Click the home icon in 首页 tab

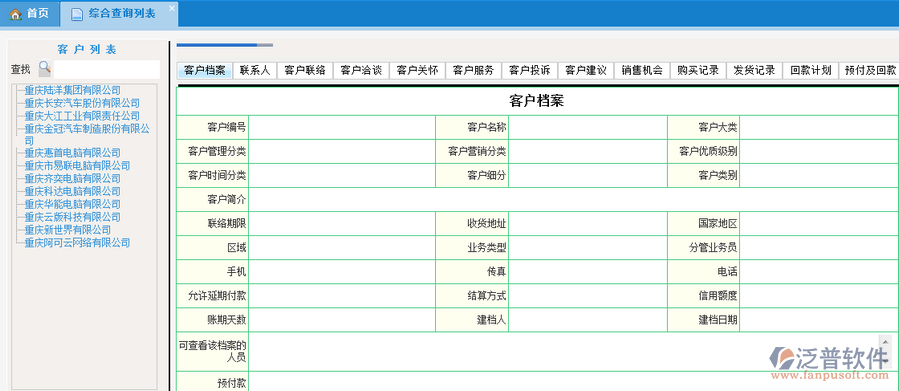coord(15,14)
